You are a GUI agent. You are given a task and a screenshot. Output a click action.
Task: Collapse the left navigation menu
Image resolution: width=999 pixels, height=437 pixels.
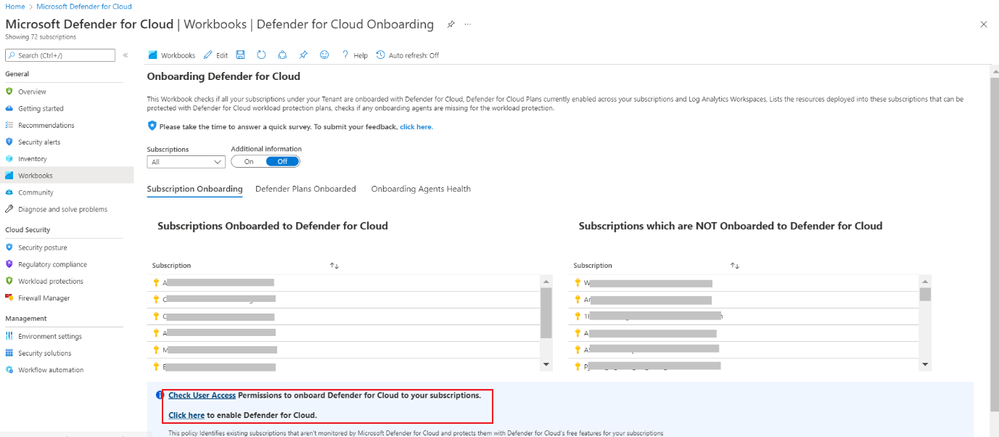pos(126,55)
